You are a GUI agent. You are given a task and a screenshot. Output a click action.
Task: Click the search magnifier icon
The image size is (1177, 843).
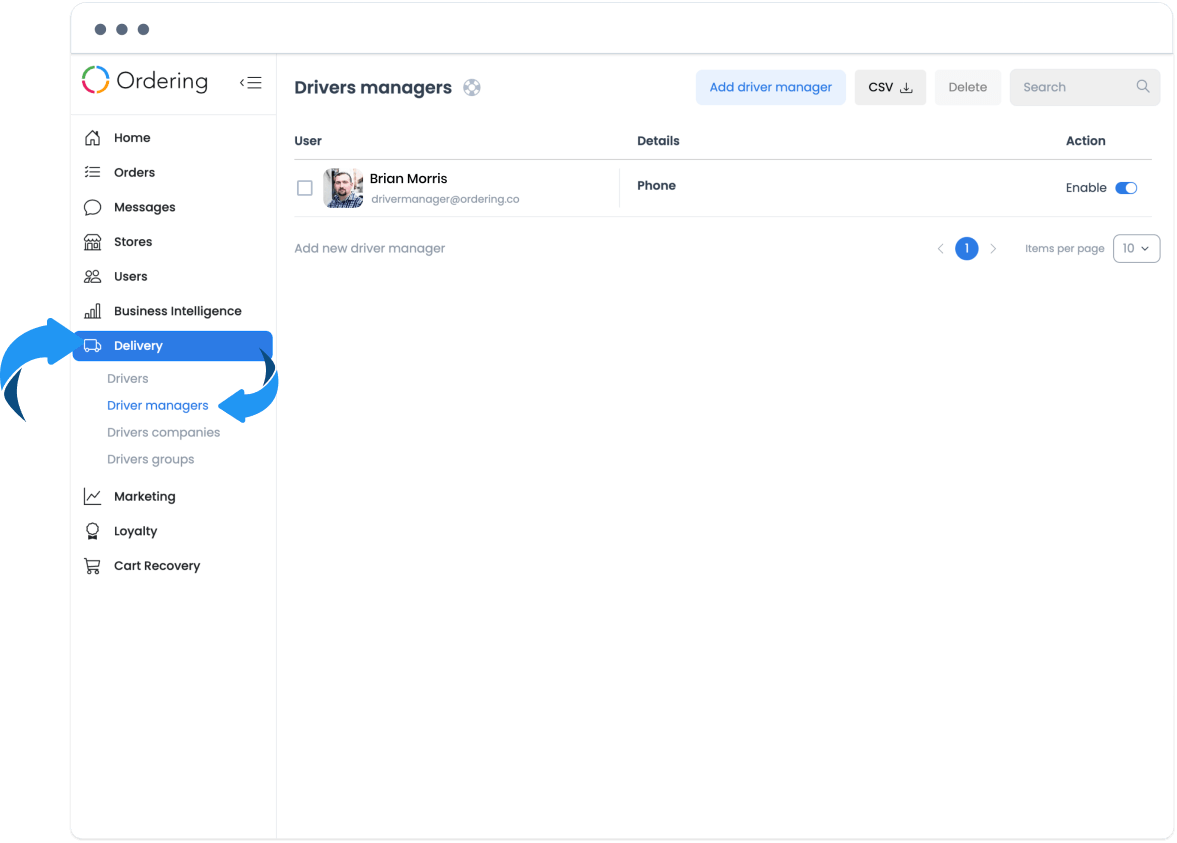(1142, 87)
